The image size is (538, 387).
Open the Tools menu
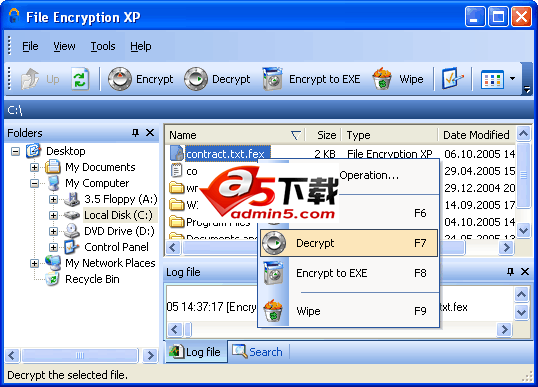tap(103, 46)
